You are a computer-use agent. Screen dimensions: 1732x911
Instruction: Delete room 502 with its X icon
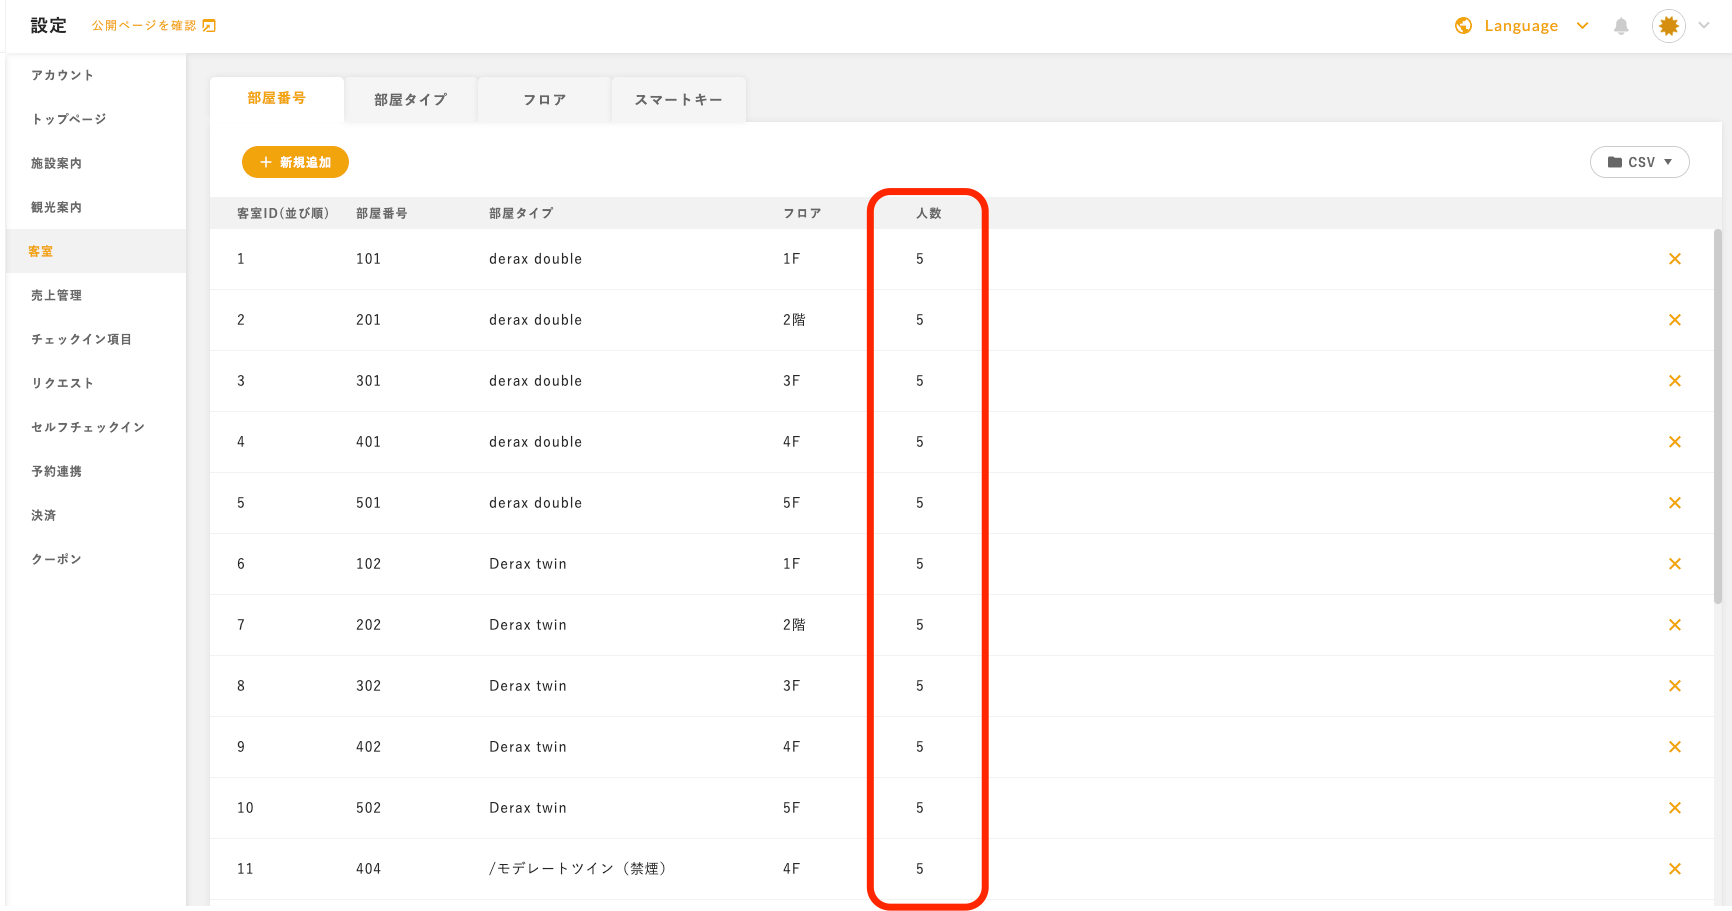coord(1675,808)
